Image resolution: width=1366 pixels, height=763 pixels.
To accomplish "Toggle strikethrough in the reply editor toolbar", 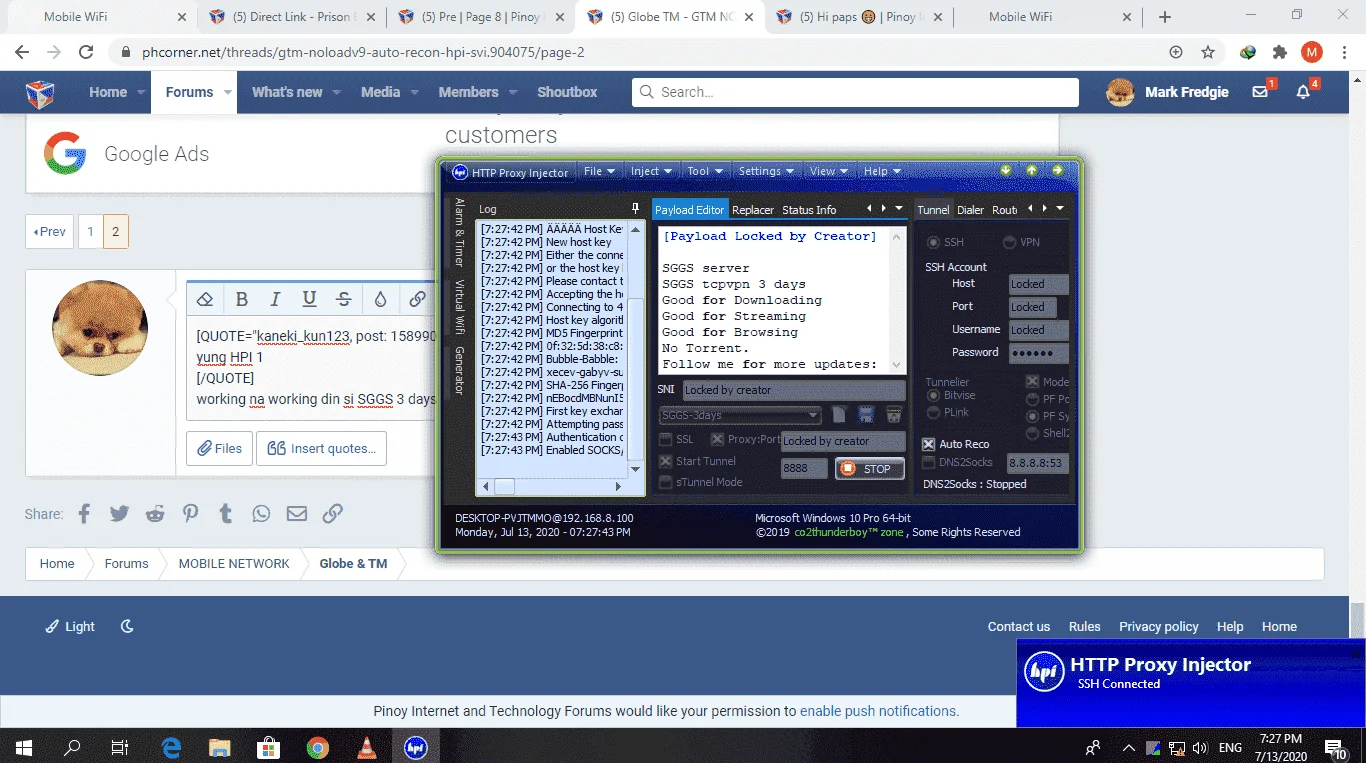I will 343,299.
